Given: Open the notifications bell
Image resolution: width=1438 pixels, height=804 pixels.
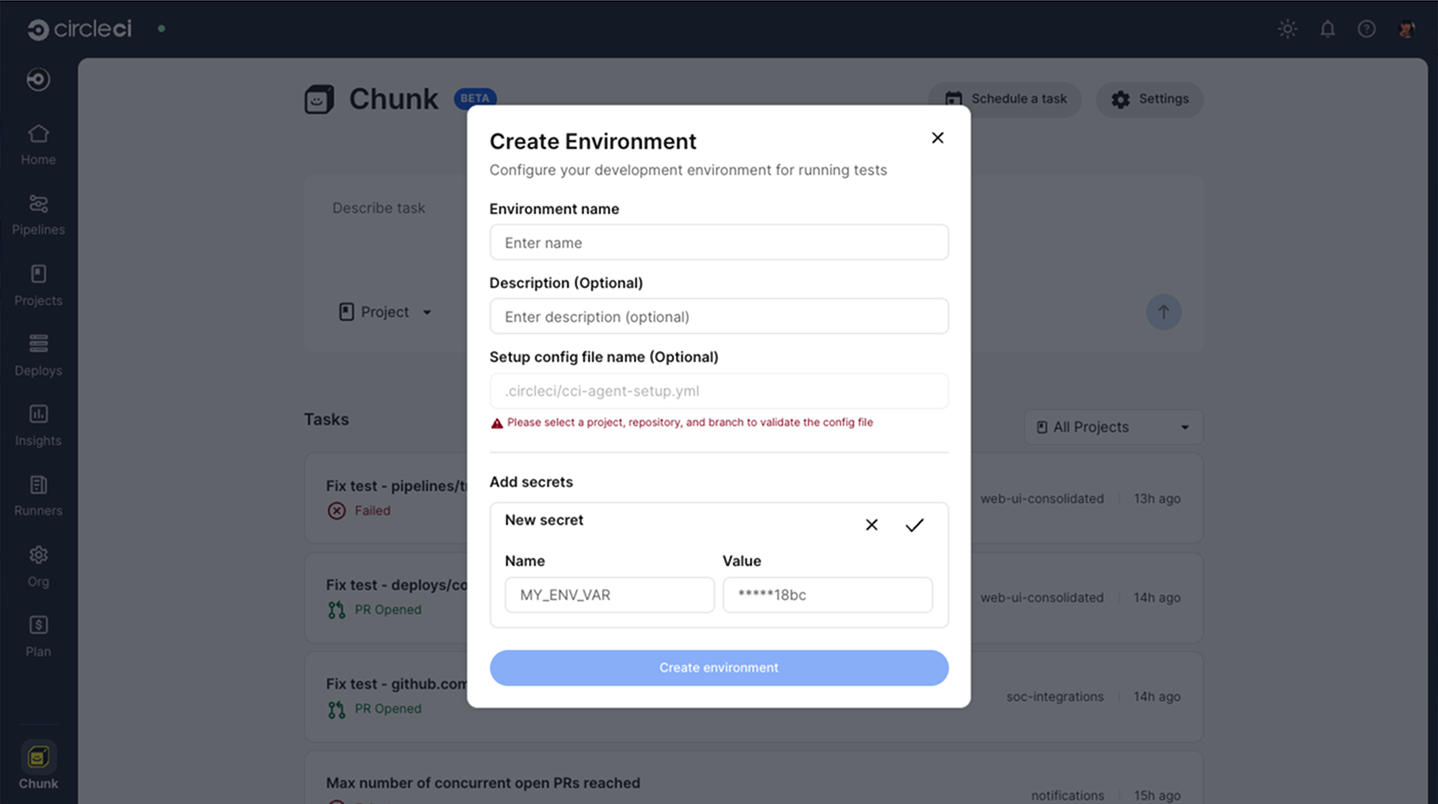Looking at the screenshot, I should click(x=1327, y=29).
